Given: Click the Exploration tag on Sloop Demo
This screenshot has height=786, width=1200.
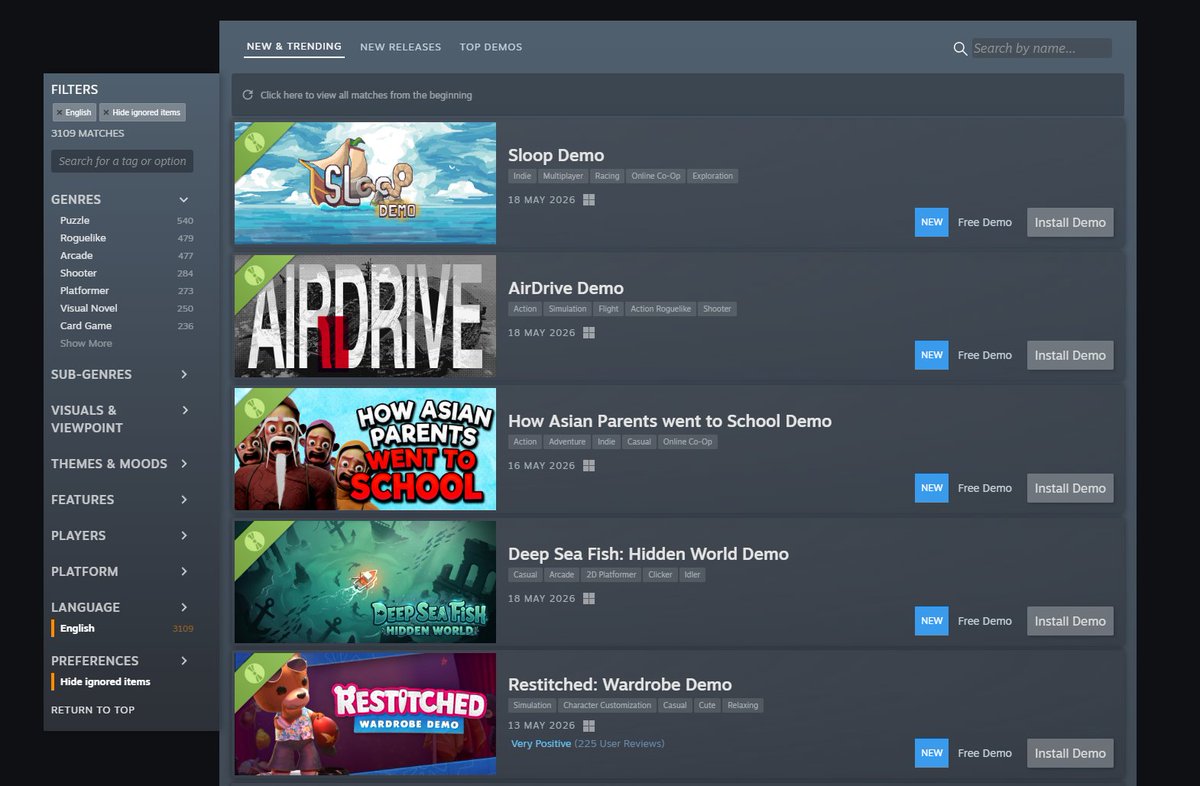Looking at the screenshot, I should tap(712, 176).
